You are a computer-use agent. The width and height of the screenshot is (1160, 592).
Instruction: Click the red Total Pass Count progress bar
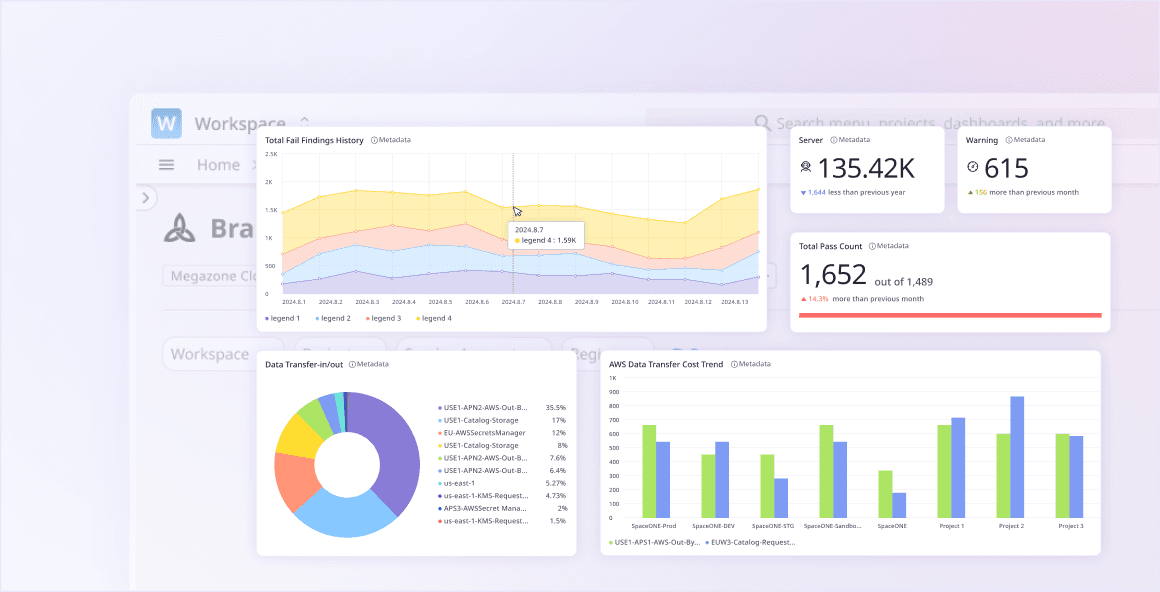(950, 315)
